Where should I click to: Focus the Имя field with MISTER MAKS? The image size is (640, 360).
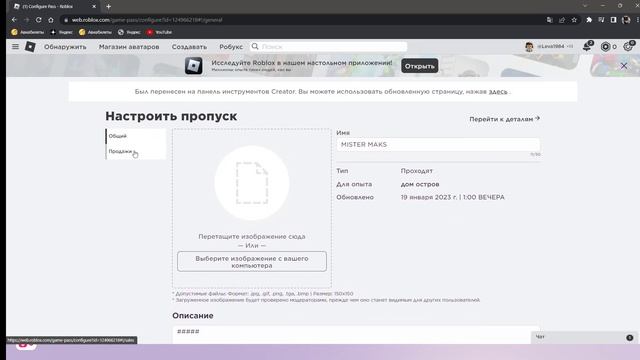(x=438, y=144)
